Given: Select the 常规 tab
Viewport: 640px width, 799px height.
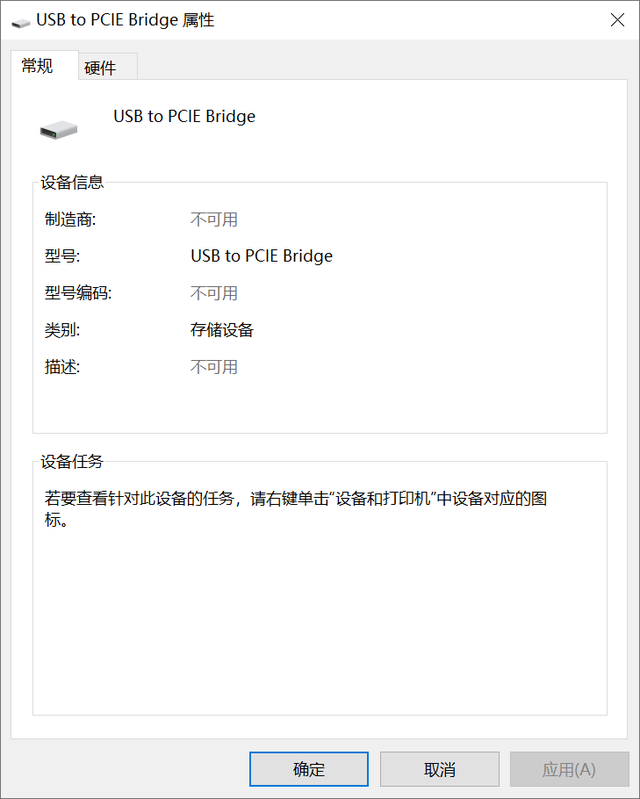Looking at the screenshot, I should point(38,66).
